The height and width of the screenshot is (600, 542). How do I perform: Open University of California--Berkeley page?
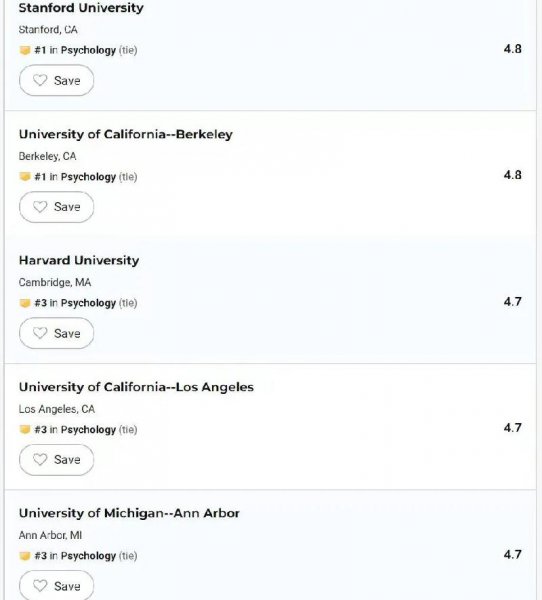point(126,134)
